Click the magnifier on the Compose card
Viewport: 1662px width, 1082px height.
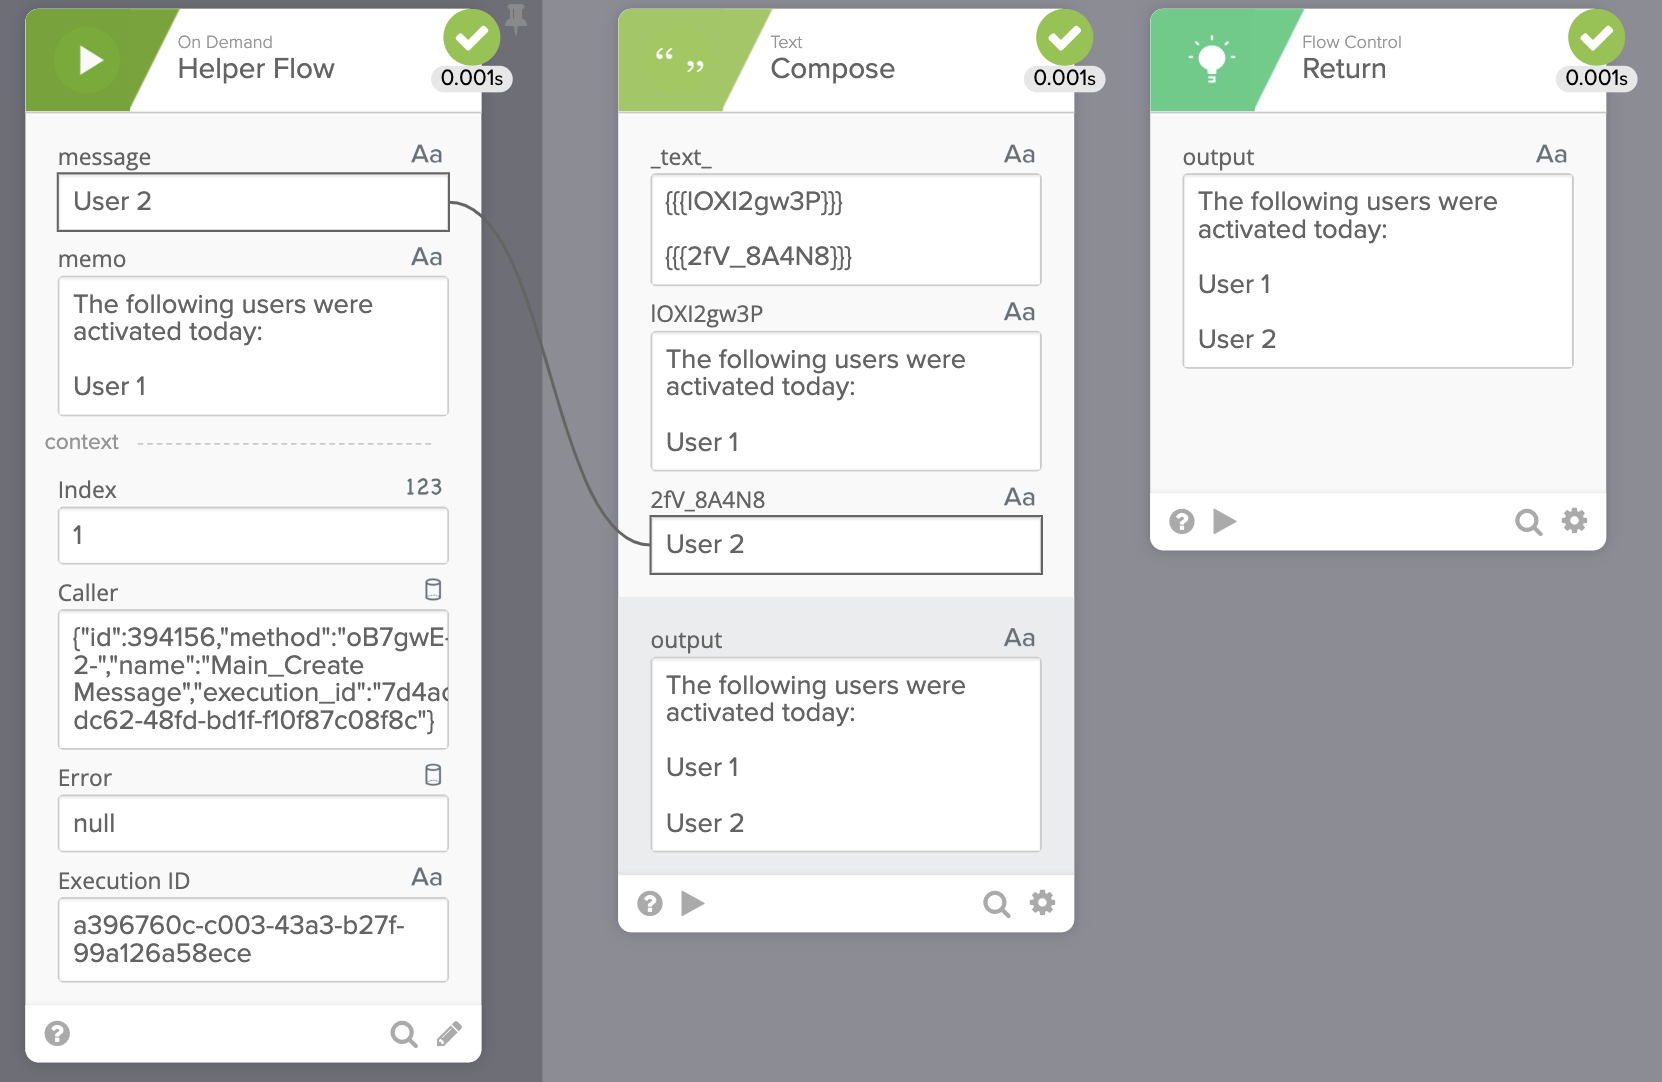[996, 904]
